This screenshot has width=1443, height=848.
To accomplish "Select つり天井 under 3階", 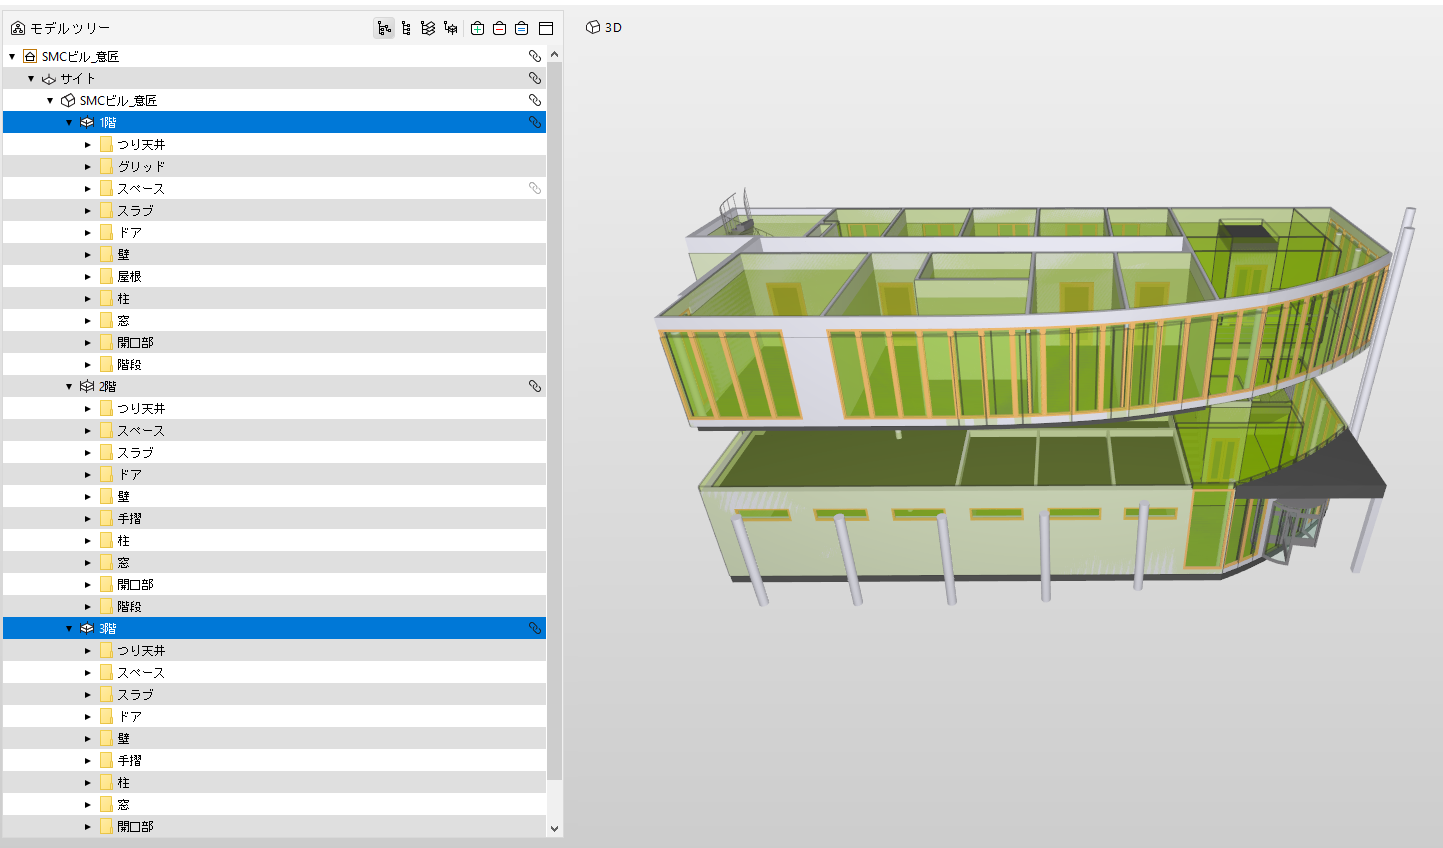I will [x=274, y=650].
